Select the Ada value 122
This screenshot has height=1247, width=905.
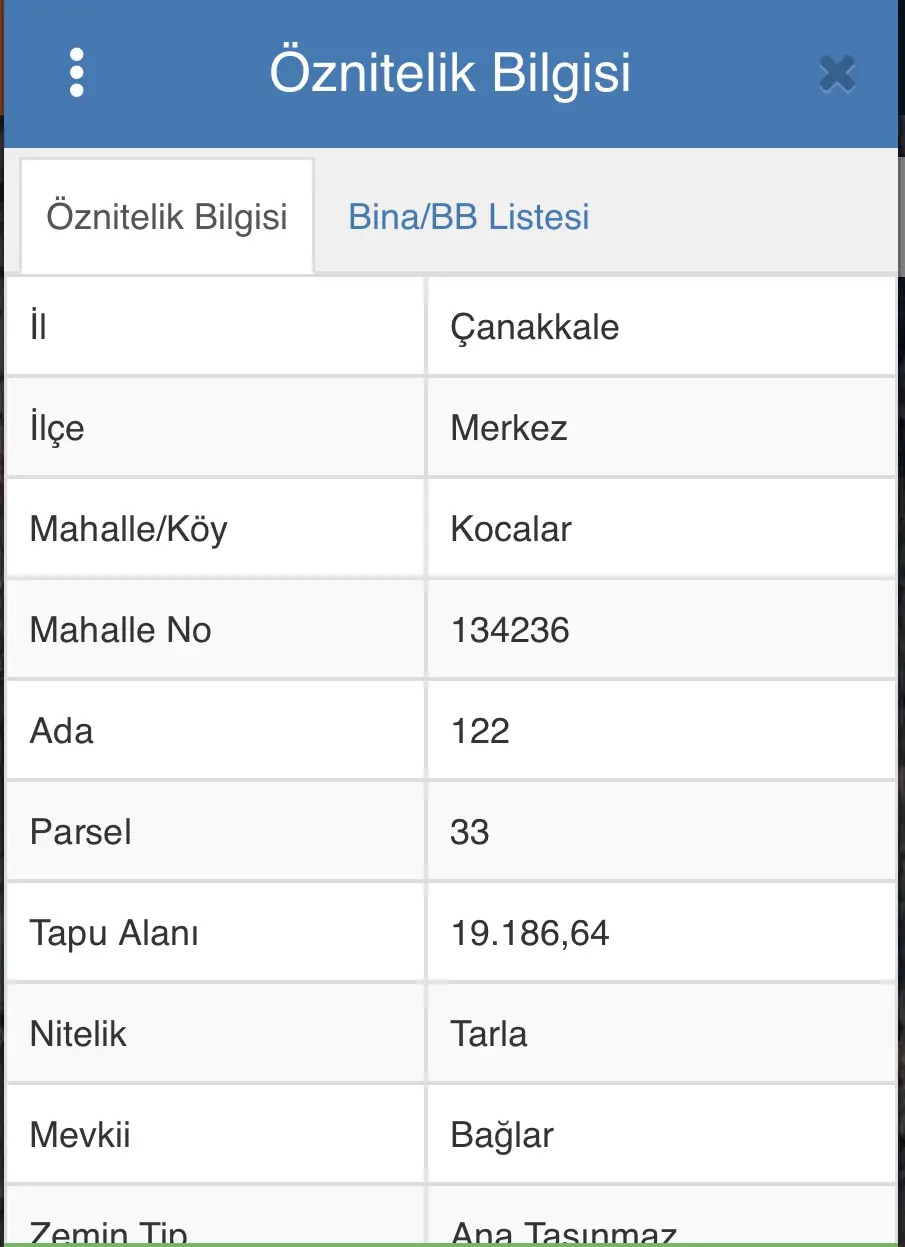coord(480,731)
